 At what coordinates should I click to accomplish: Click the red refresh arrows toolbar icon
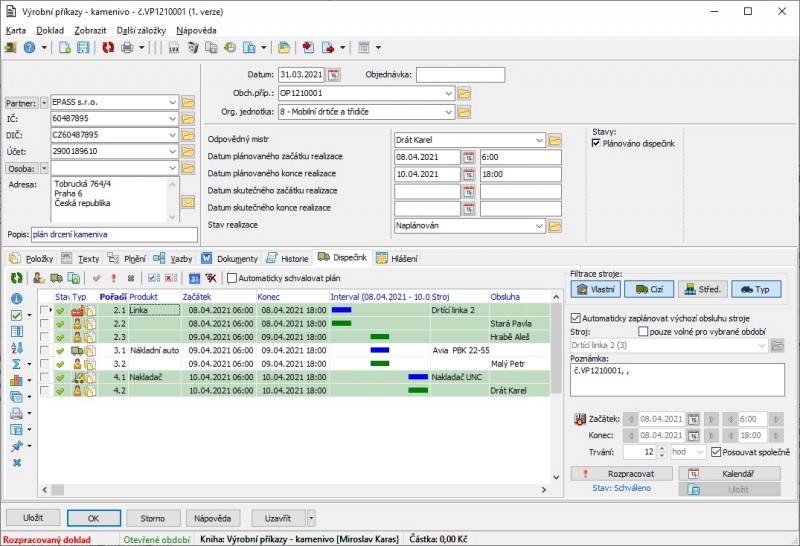click(108, 47)
